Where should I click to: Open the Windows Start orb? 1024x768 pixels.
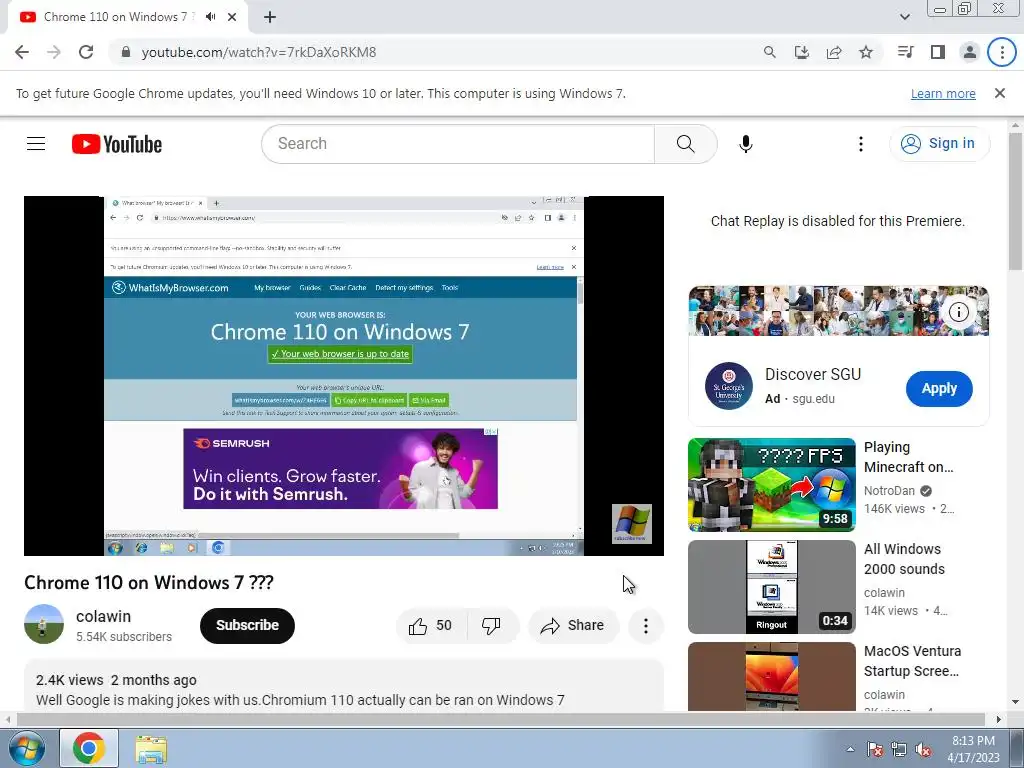click(x=27, y=748)
